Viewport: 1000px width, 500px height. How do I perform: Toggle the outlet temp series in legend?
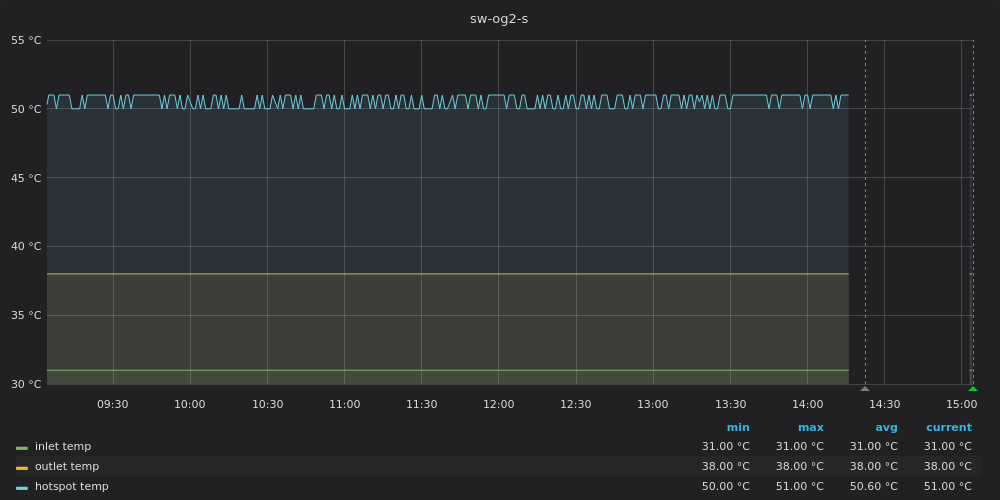pyautogui.click(x=67, y=467)
